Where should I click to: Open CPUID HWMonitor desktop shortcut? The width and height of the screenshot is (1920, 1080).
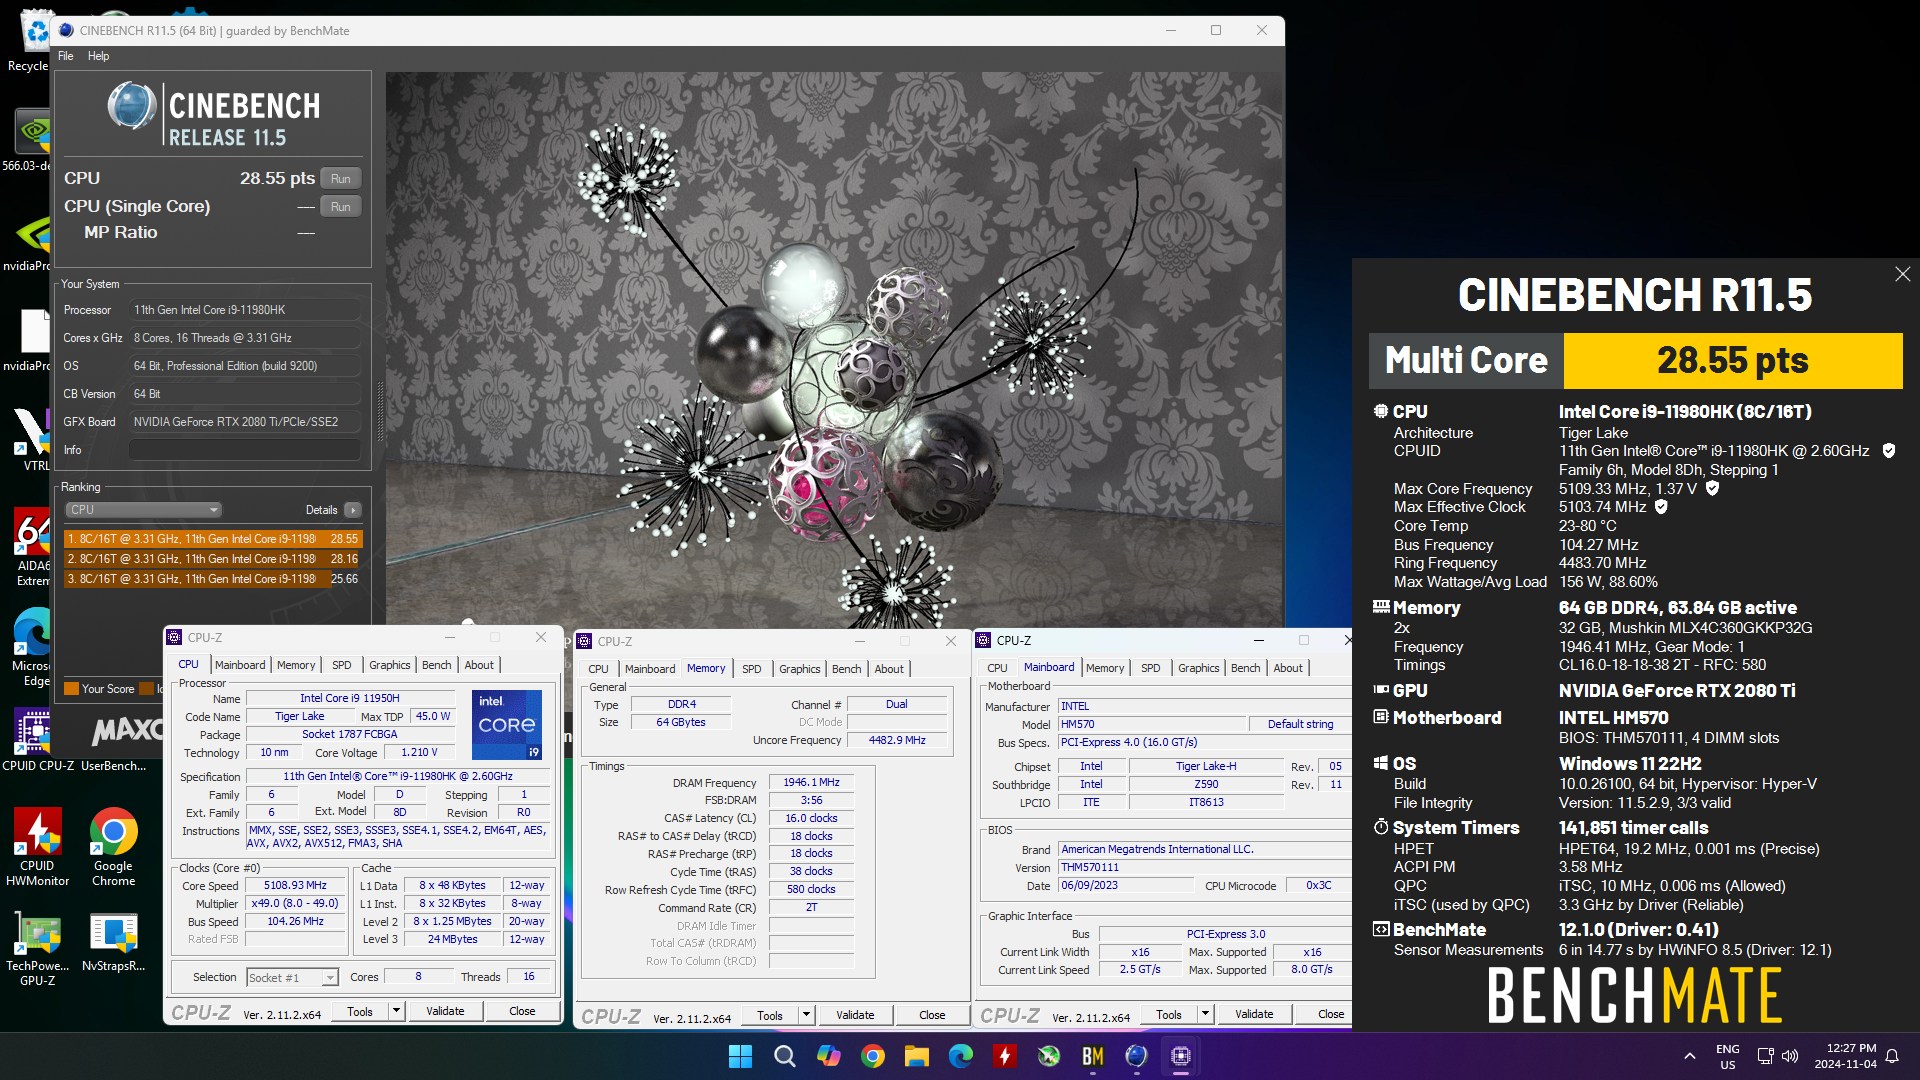point(37,846)
